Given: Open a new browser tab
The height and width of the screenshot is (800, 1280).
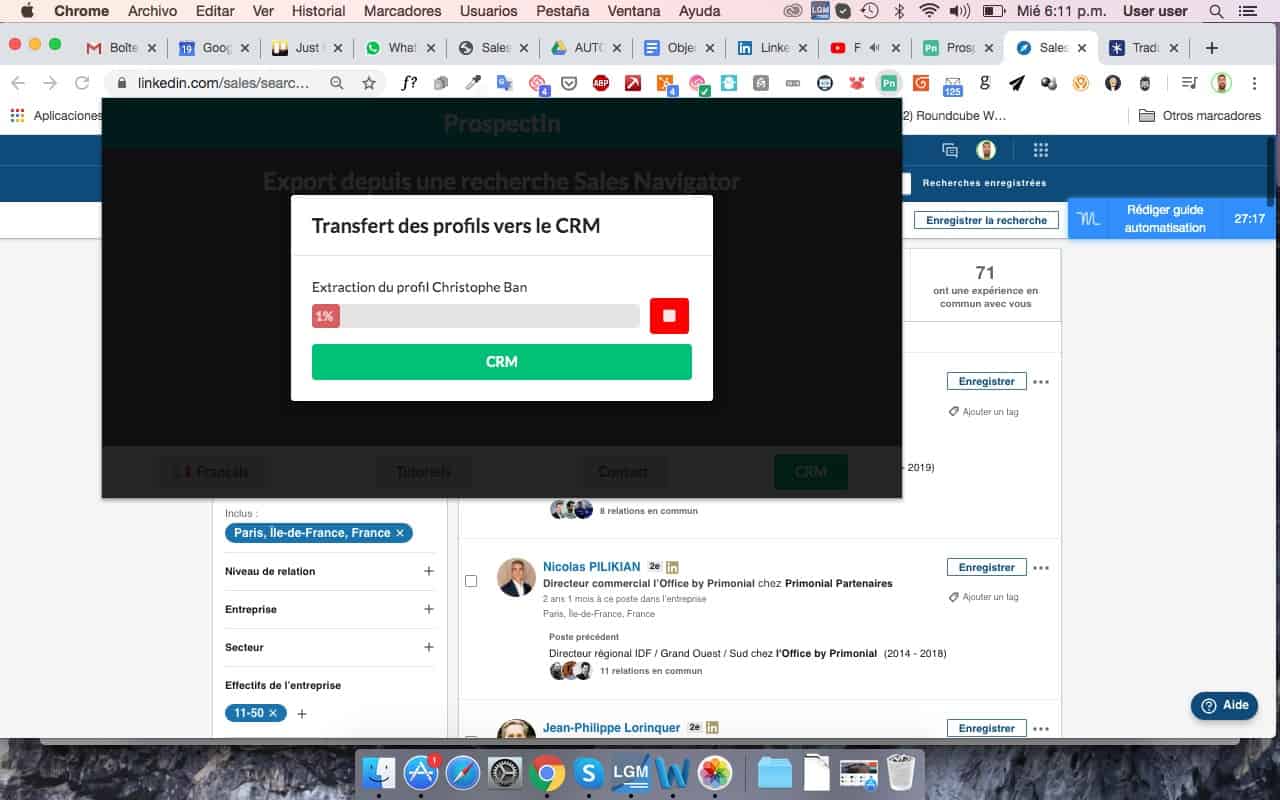Looking at the screenshot, I should (x=1211, y=48).
